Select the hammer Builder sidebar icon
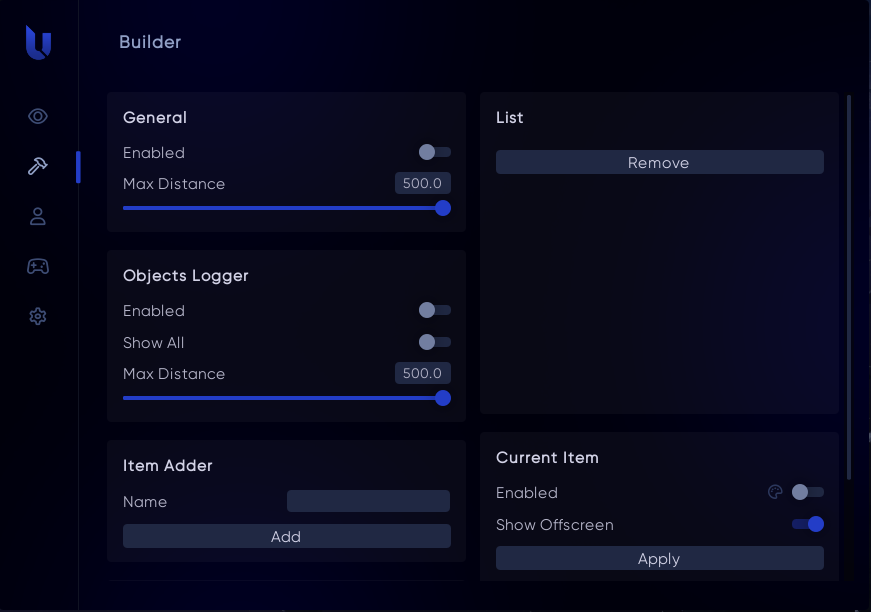Image resolution: width=871 pixels, height=612 pixels. point(38,166)
